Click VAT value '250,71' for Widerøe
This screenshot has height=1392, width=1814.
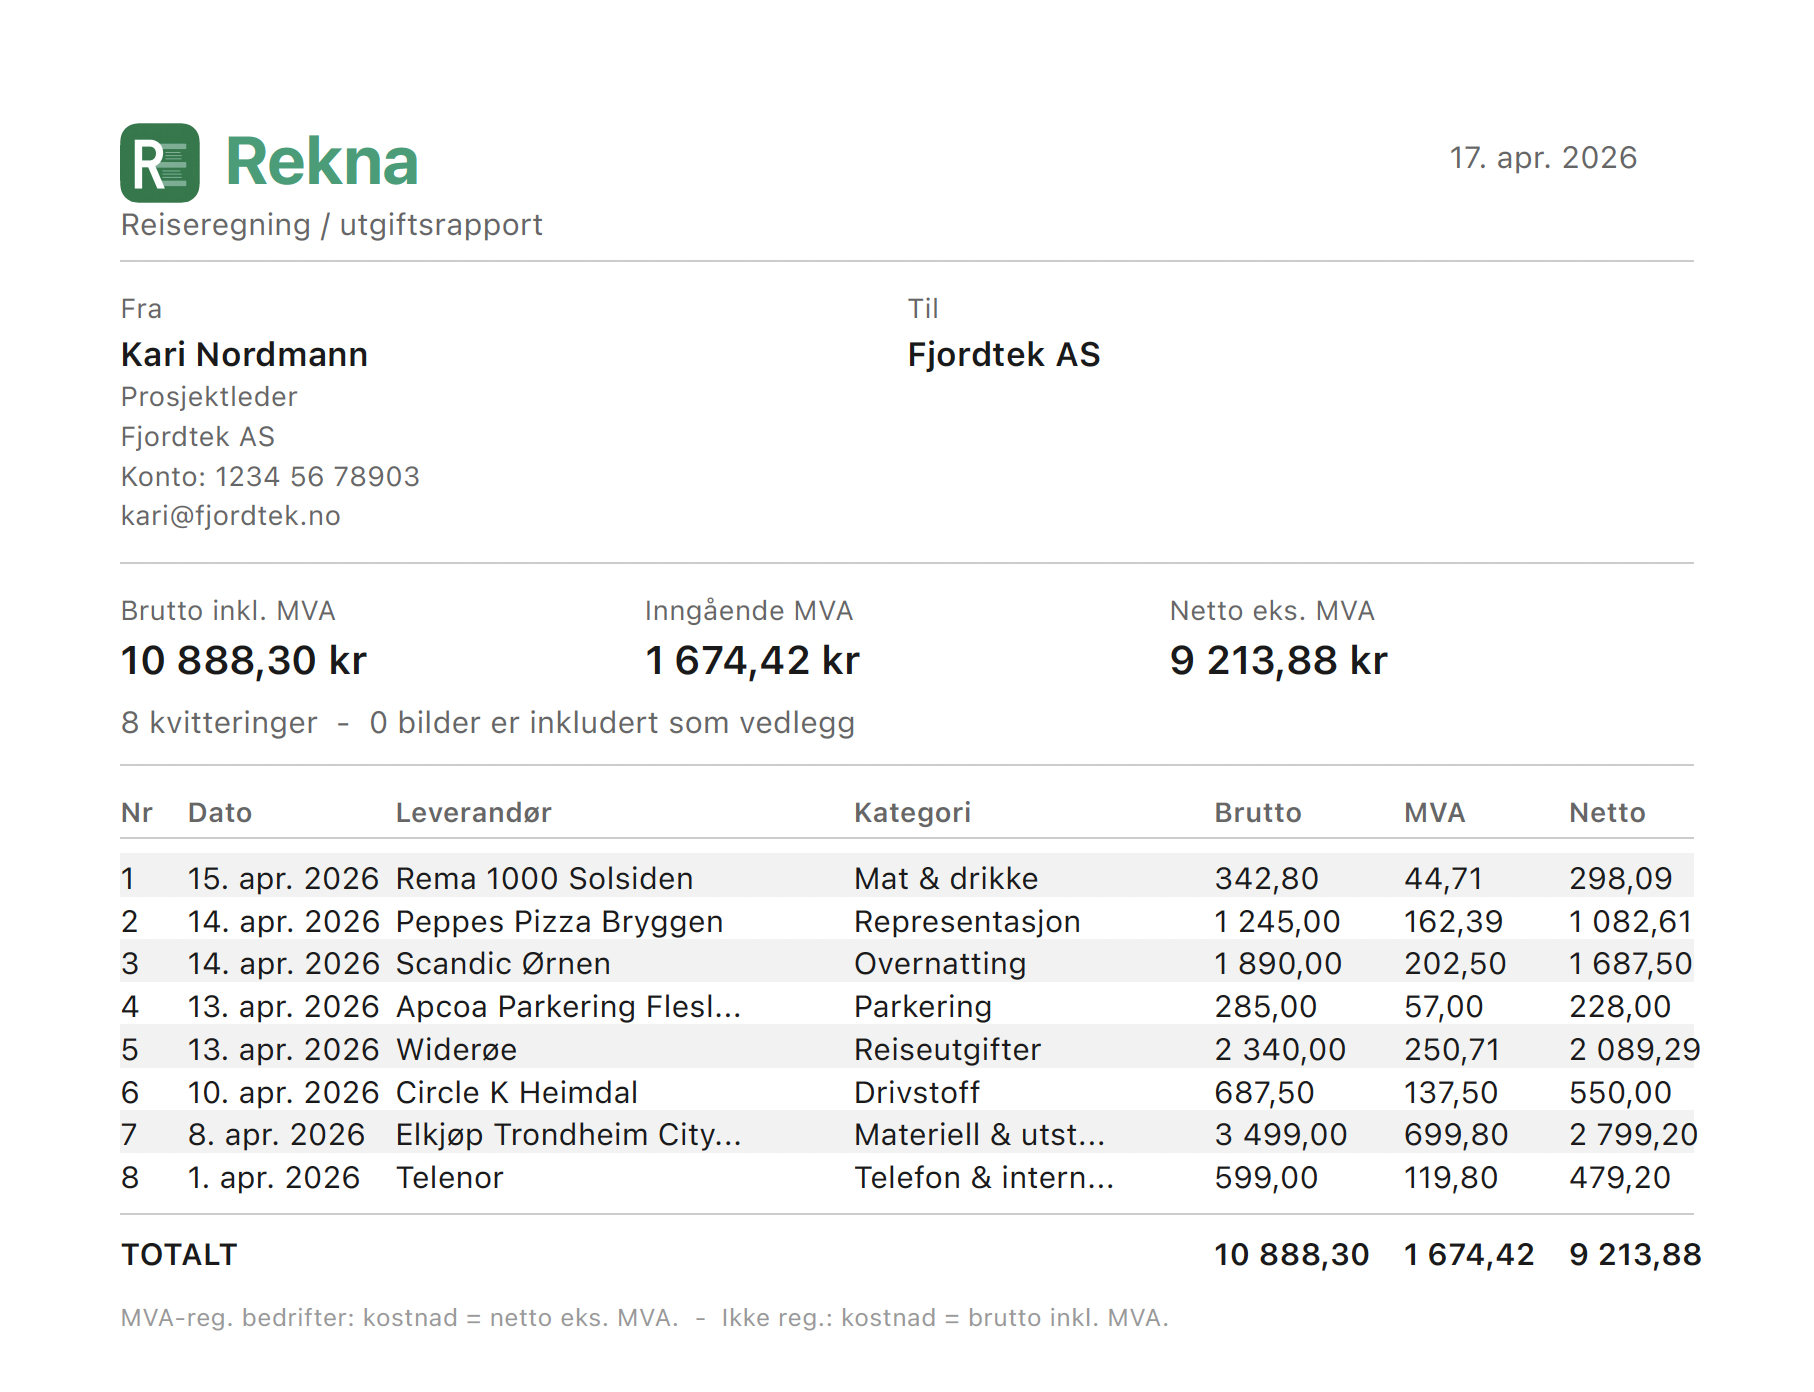click(1452, 1050)
